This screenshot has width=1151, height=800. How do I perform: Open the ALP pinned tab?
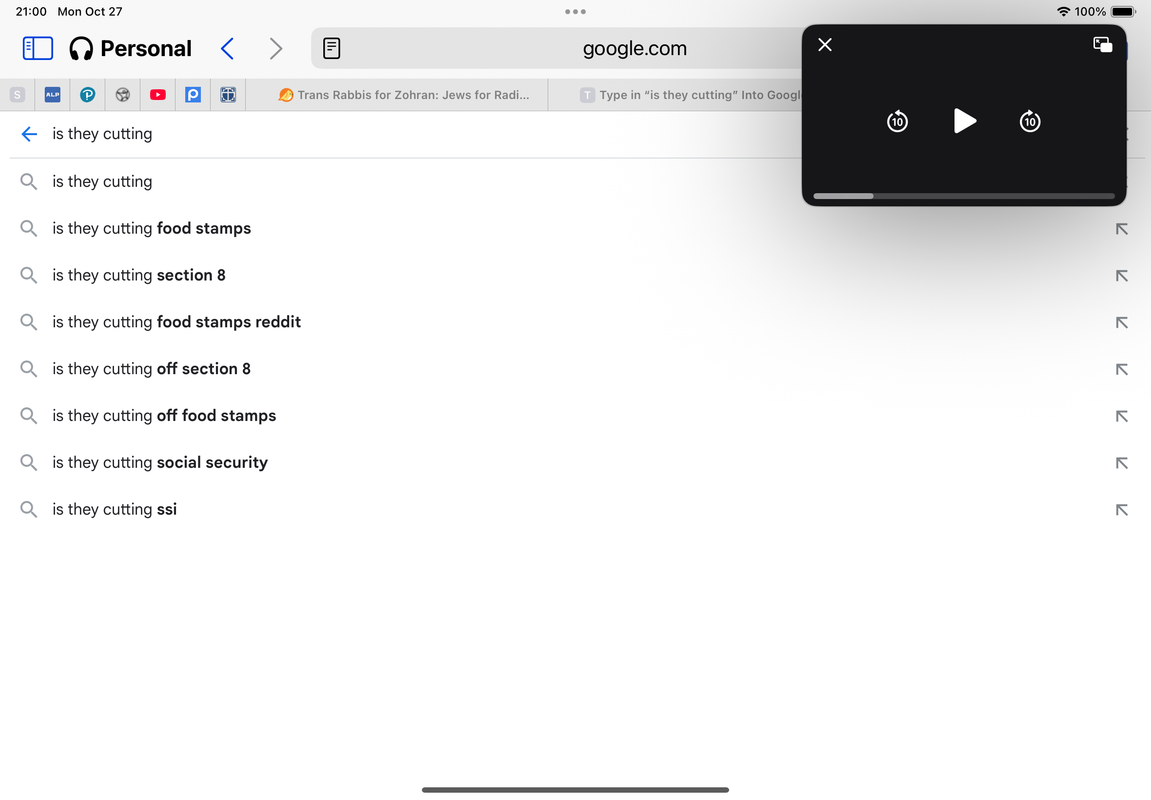click(x=53, y=95)
